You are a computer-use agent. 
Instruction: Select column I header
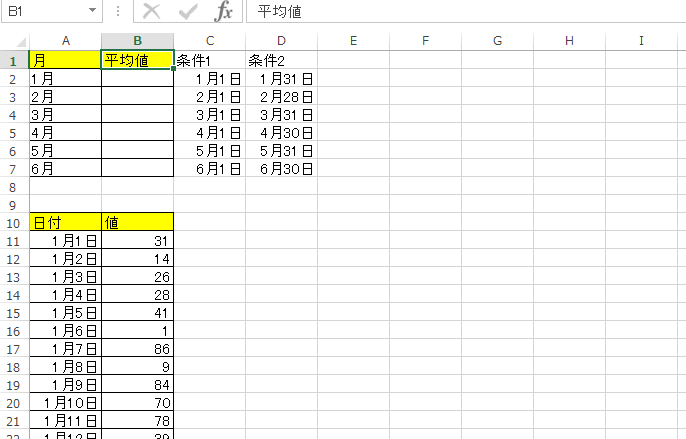641,41
